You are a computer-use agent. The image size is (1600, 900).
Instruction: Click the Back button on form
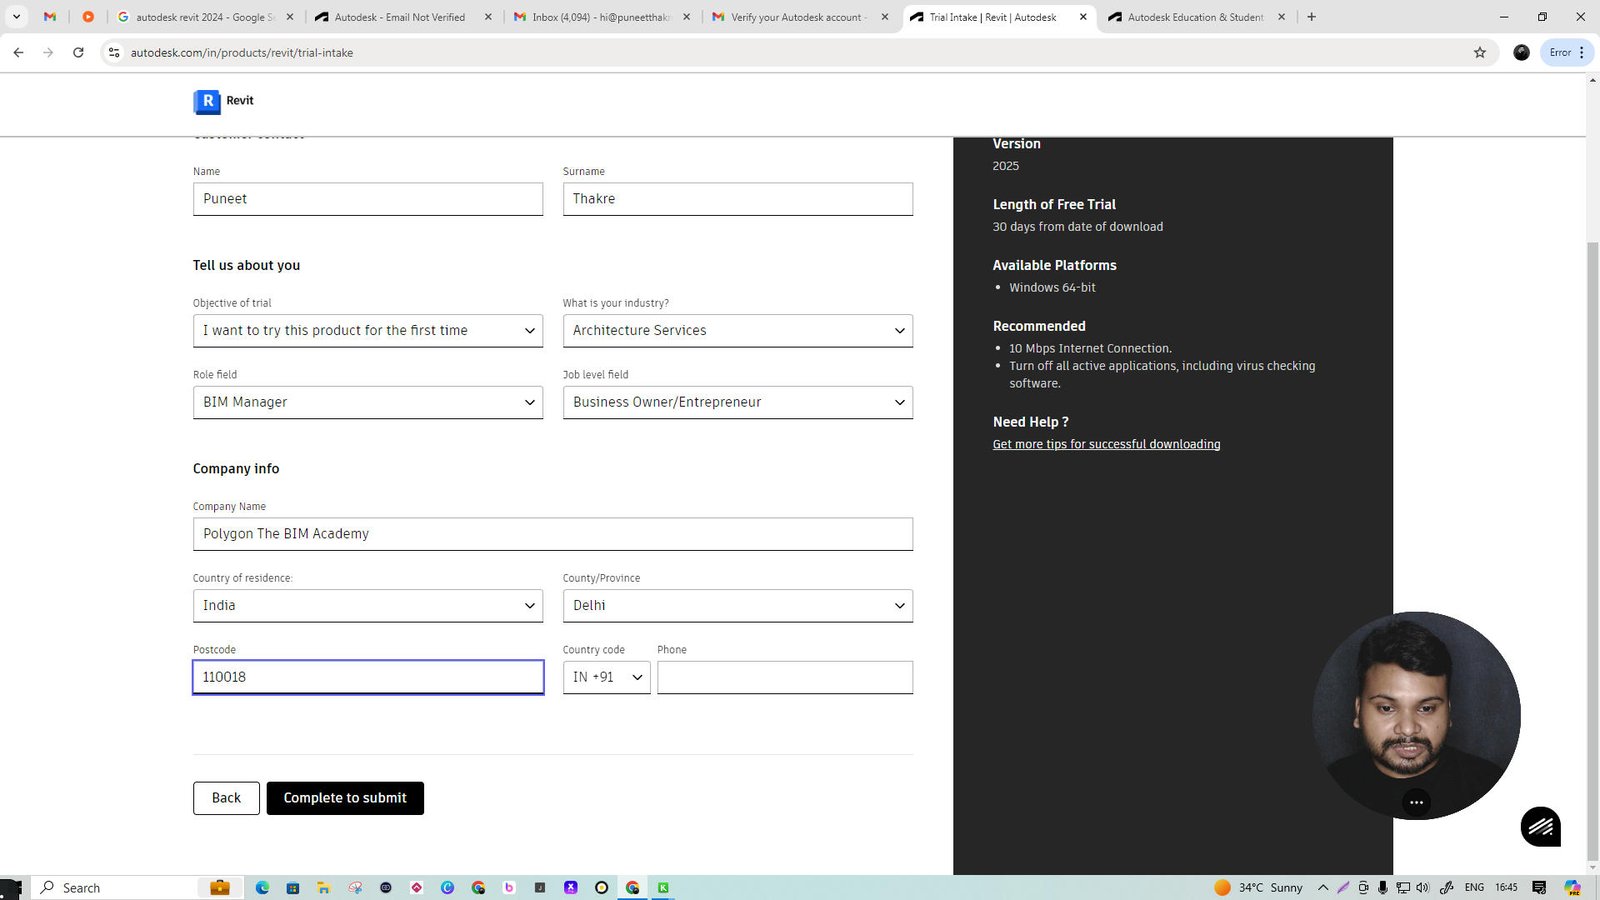point(226,798)
